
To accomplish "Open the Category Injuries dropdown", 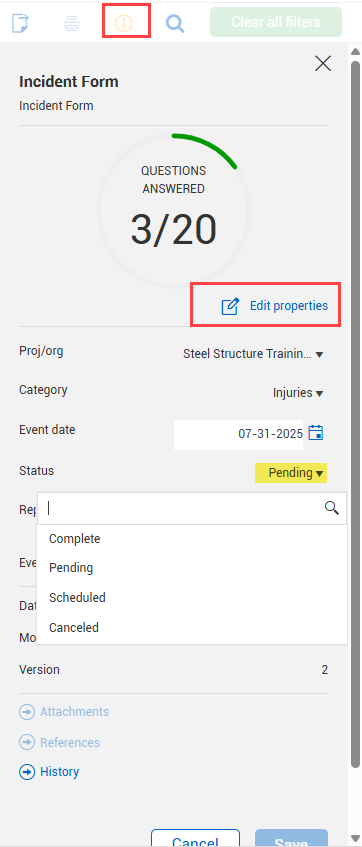I will pos(298,393).
